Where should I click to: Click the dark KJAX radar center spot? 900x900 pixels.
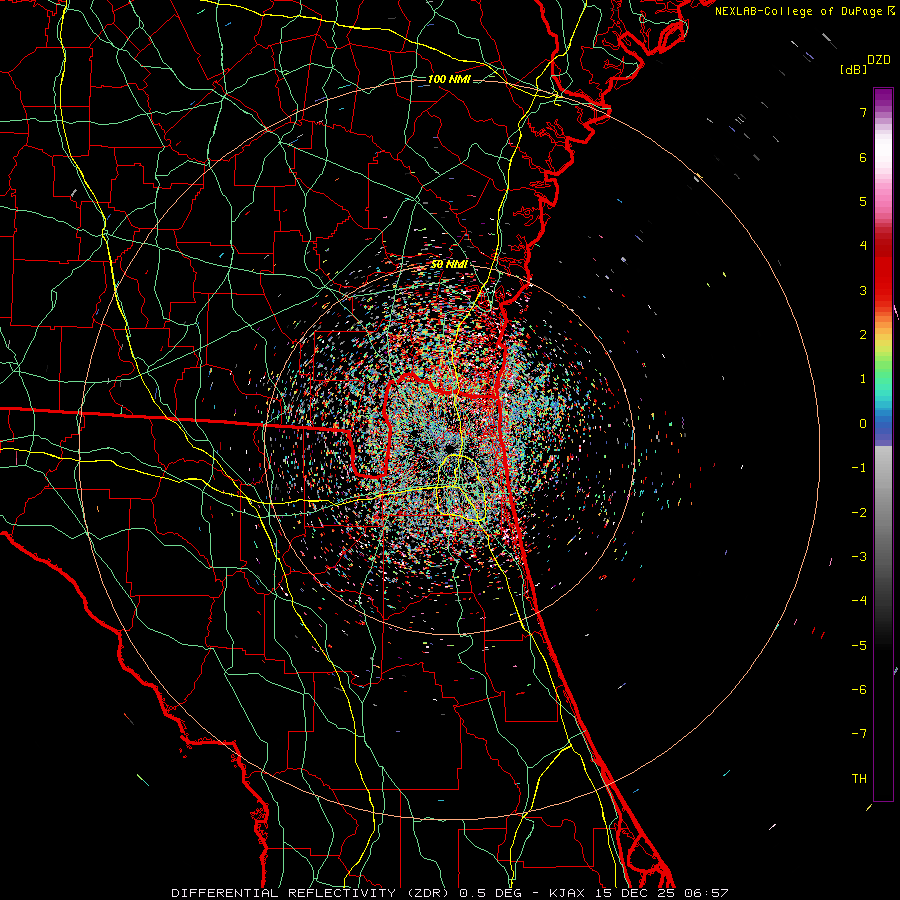449,448
